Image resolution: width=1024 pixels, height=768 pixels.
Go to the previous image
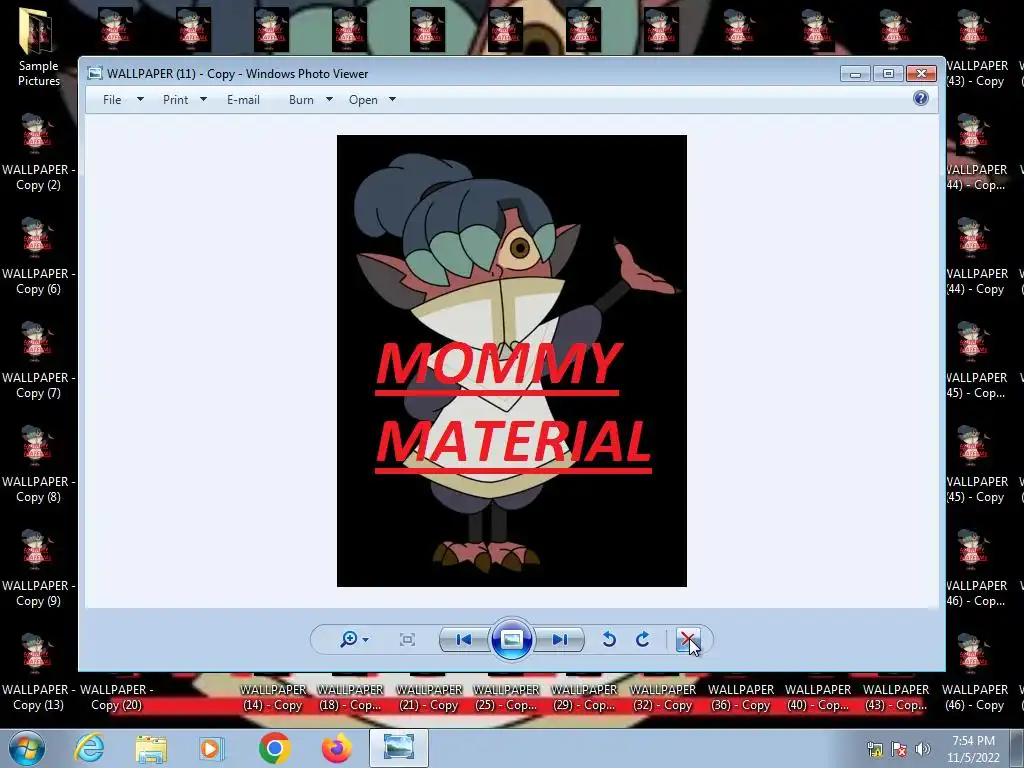click(464, 639)
